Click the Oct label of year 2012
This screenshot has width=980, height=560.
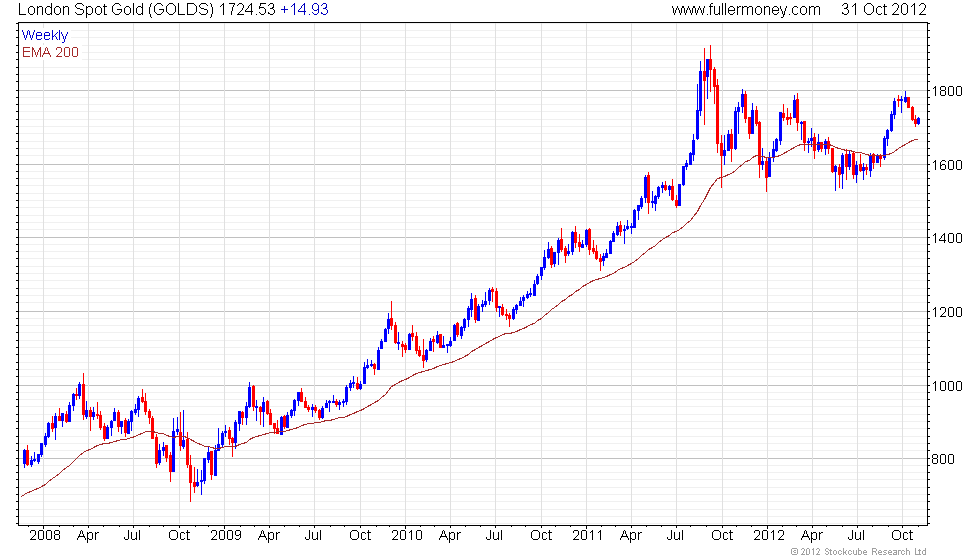tap(902, 536)
